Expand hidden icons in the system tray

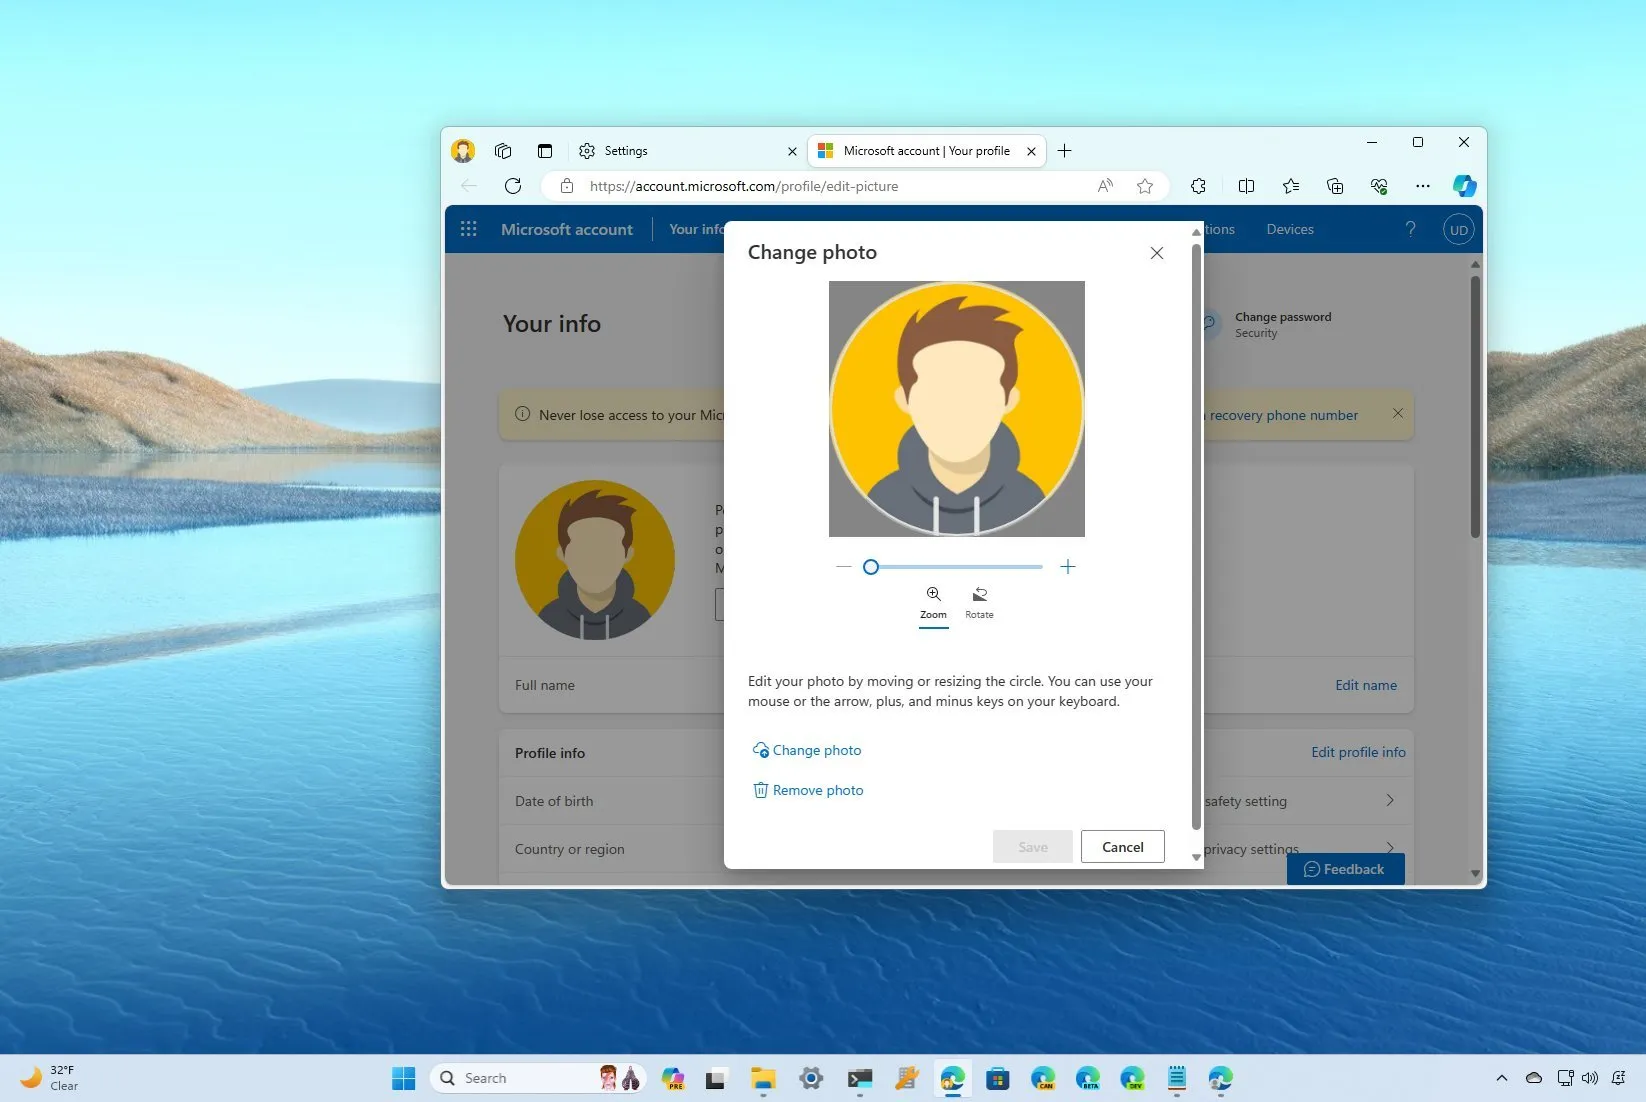(1501, 1078)
